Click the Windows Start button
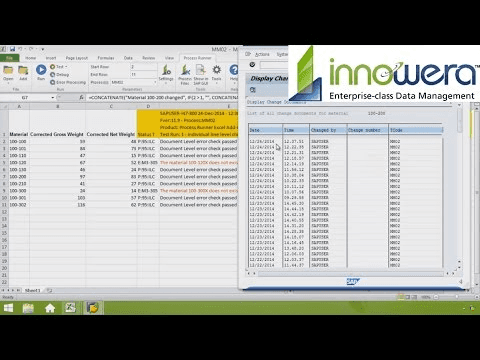 8,308
